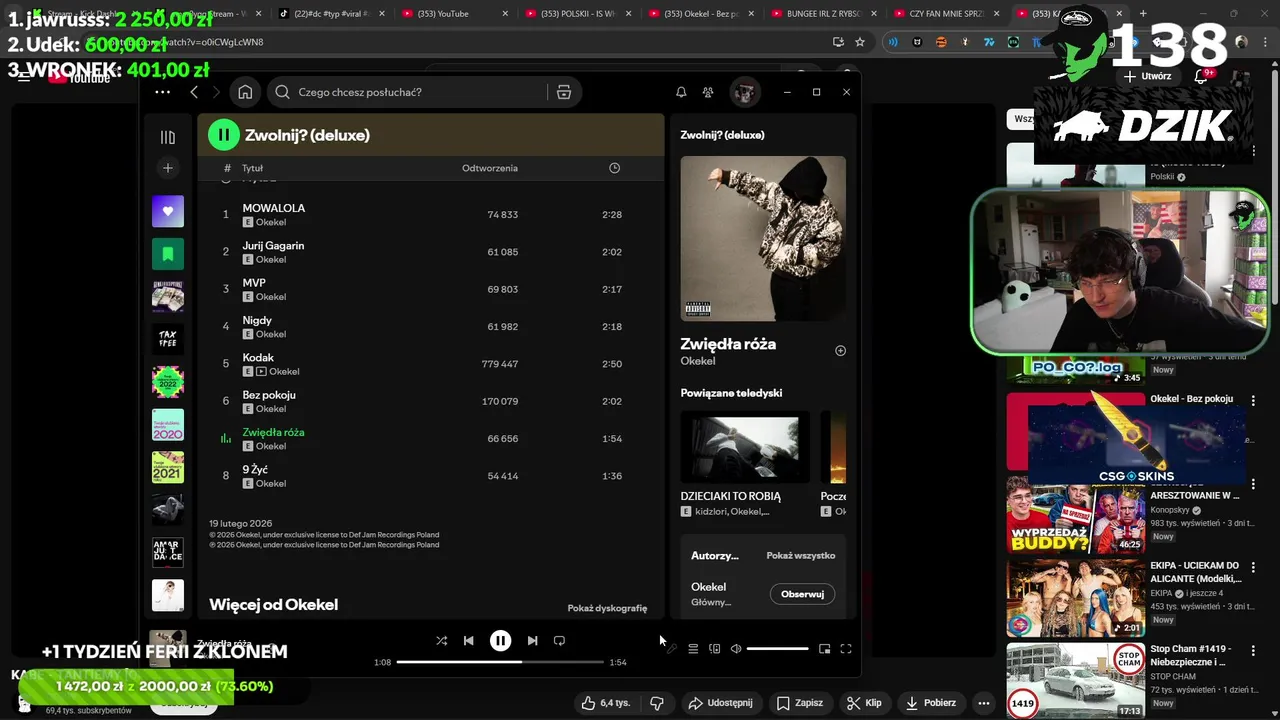Switch to the CZY FAN MNIE SPRZ browser tab
1280x720 pixels.
coord(945,14)
